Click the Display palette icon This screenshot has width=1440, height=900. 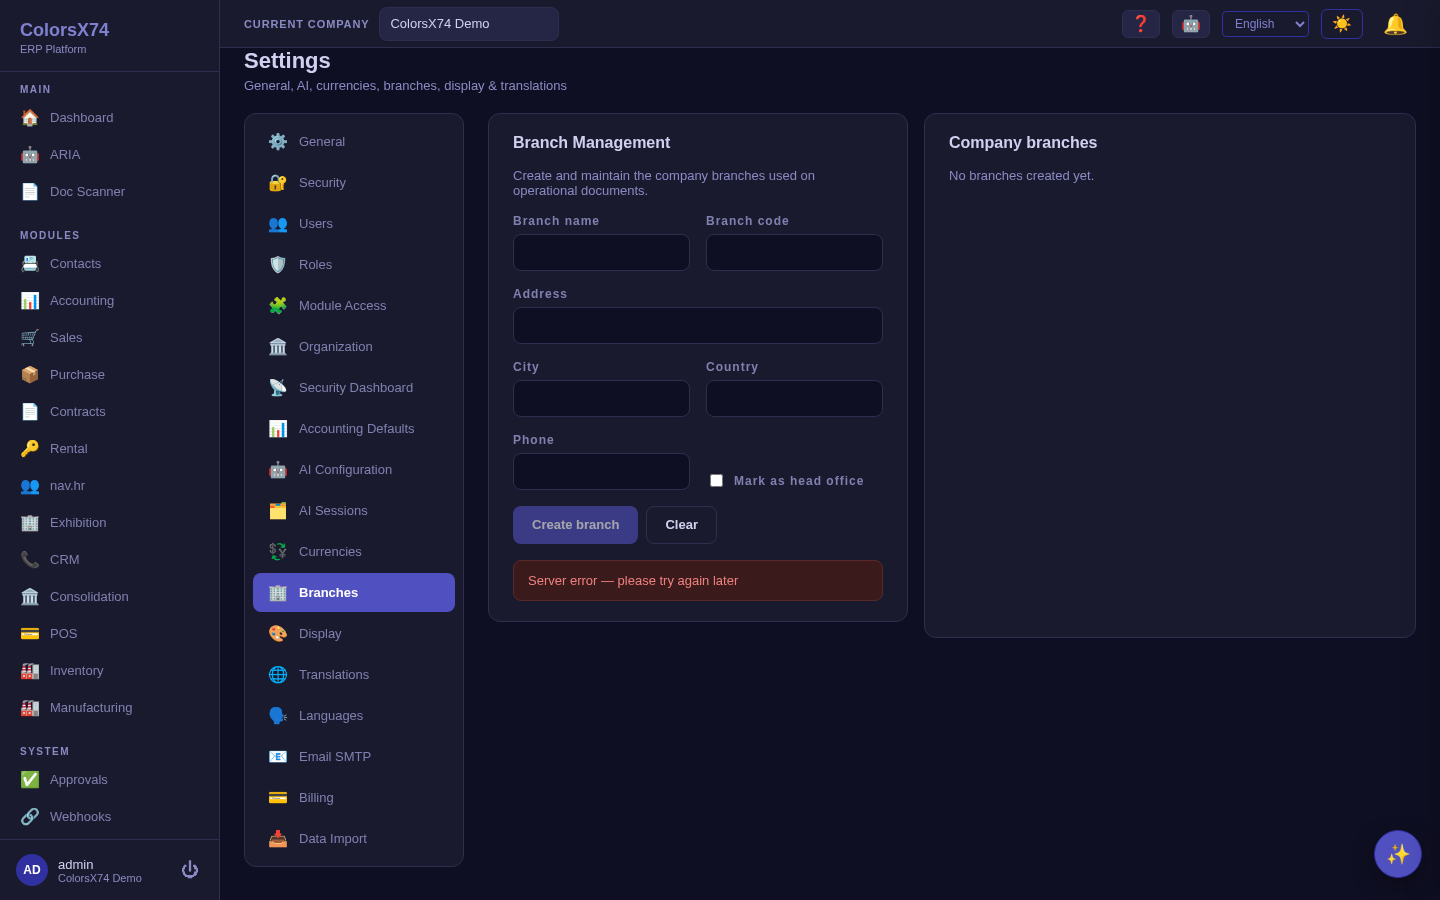coord(278,634)
